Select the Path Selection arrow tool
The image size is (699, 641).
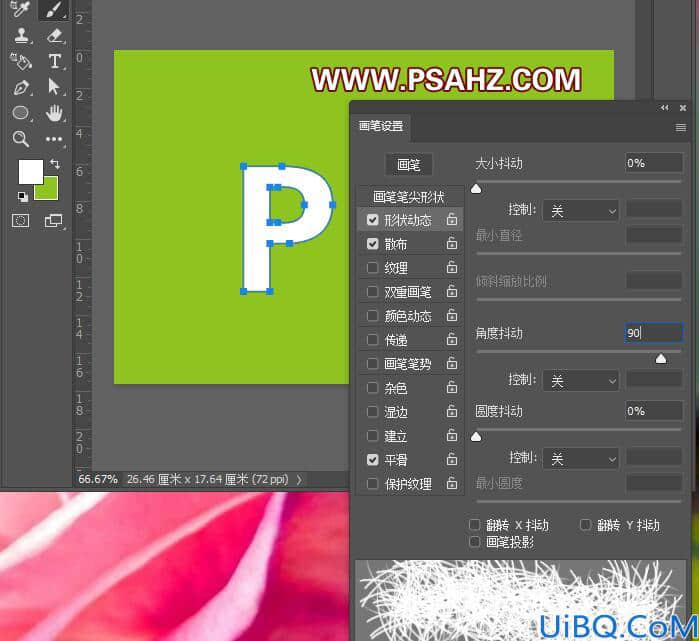point(53,86)
